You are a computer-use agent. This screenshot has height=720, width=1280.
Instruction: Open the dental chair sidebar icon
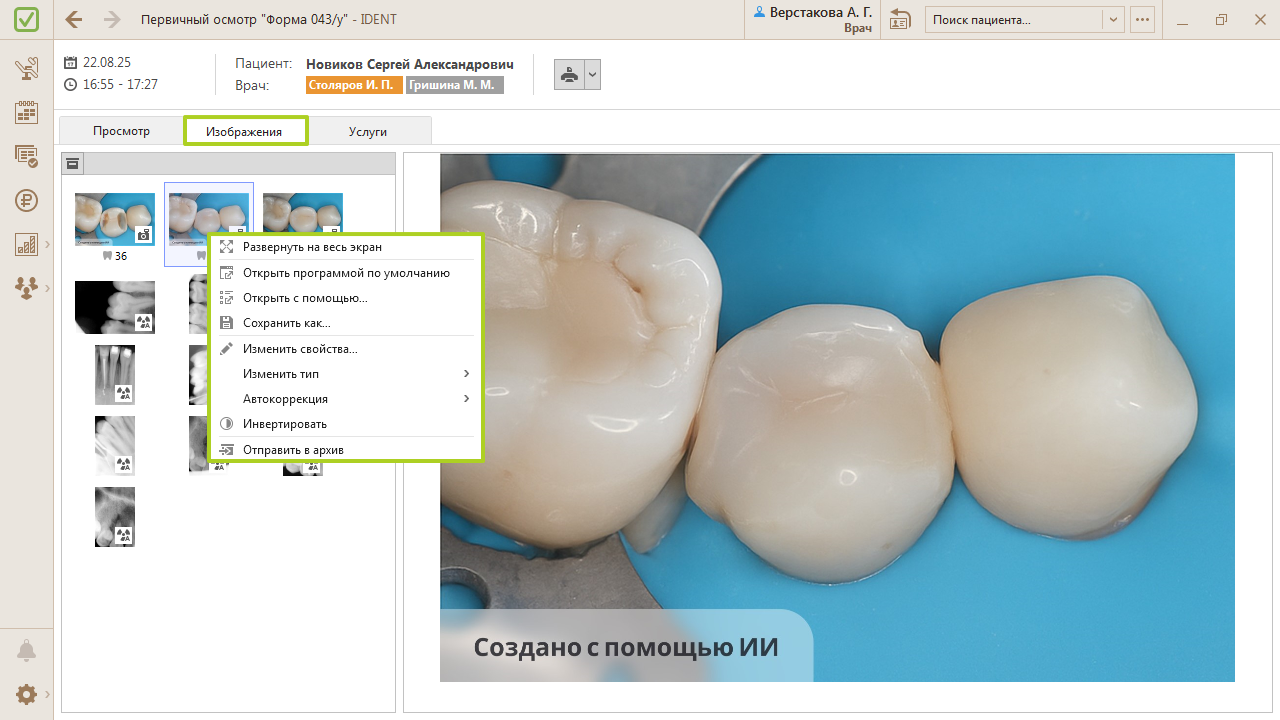[27, 70]
